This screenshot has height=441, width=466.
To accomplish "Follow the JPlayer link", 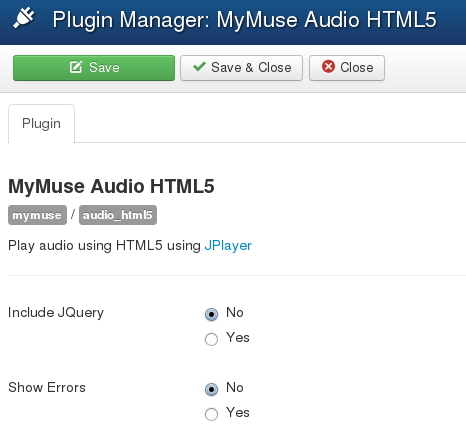I will click(x=228, y=246).
